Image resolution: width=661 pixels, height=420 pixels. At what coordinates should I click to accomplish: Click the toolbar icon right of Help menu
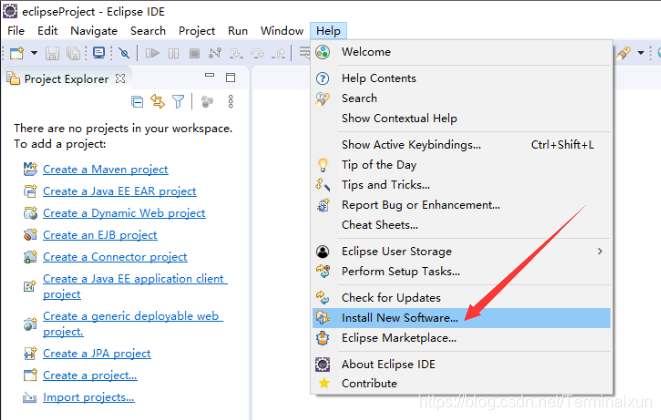pyautogui.click(x=623, y=53)
